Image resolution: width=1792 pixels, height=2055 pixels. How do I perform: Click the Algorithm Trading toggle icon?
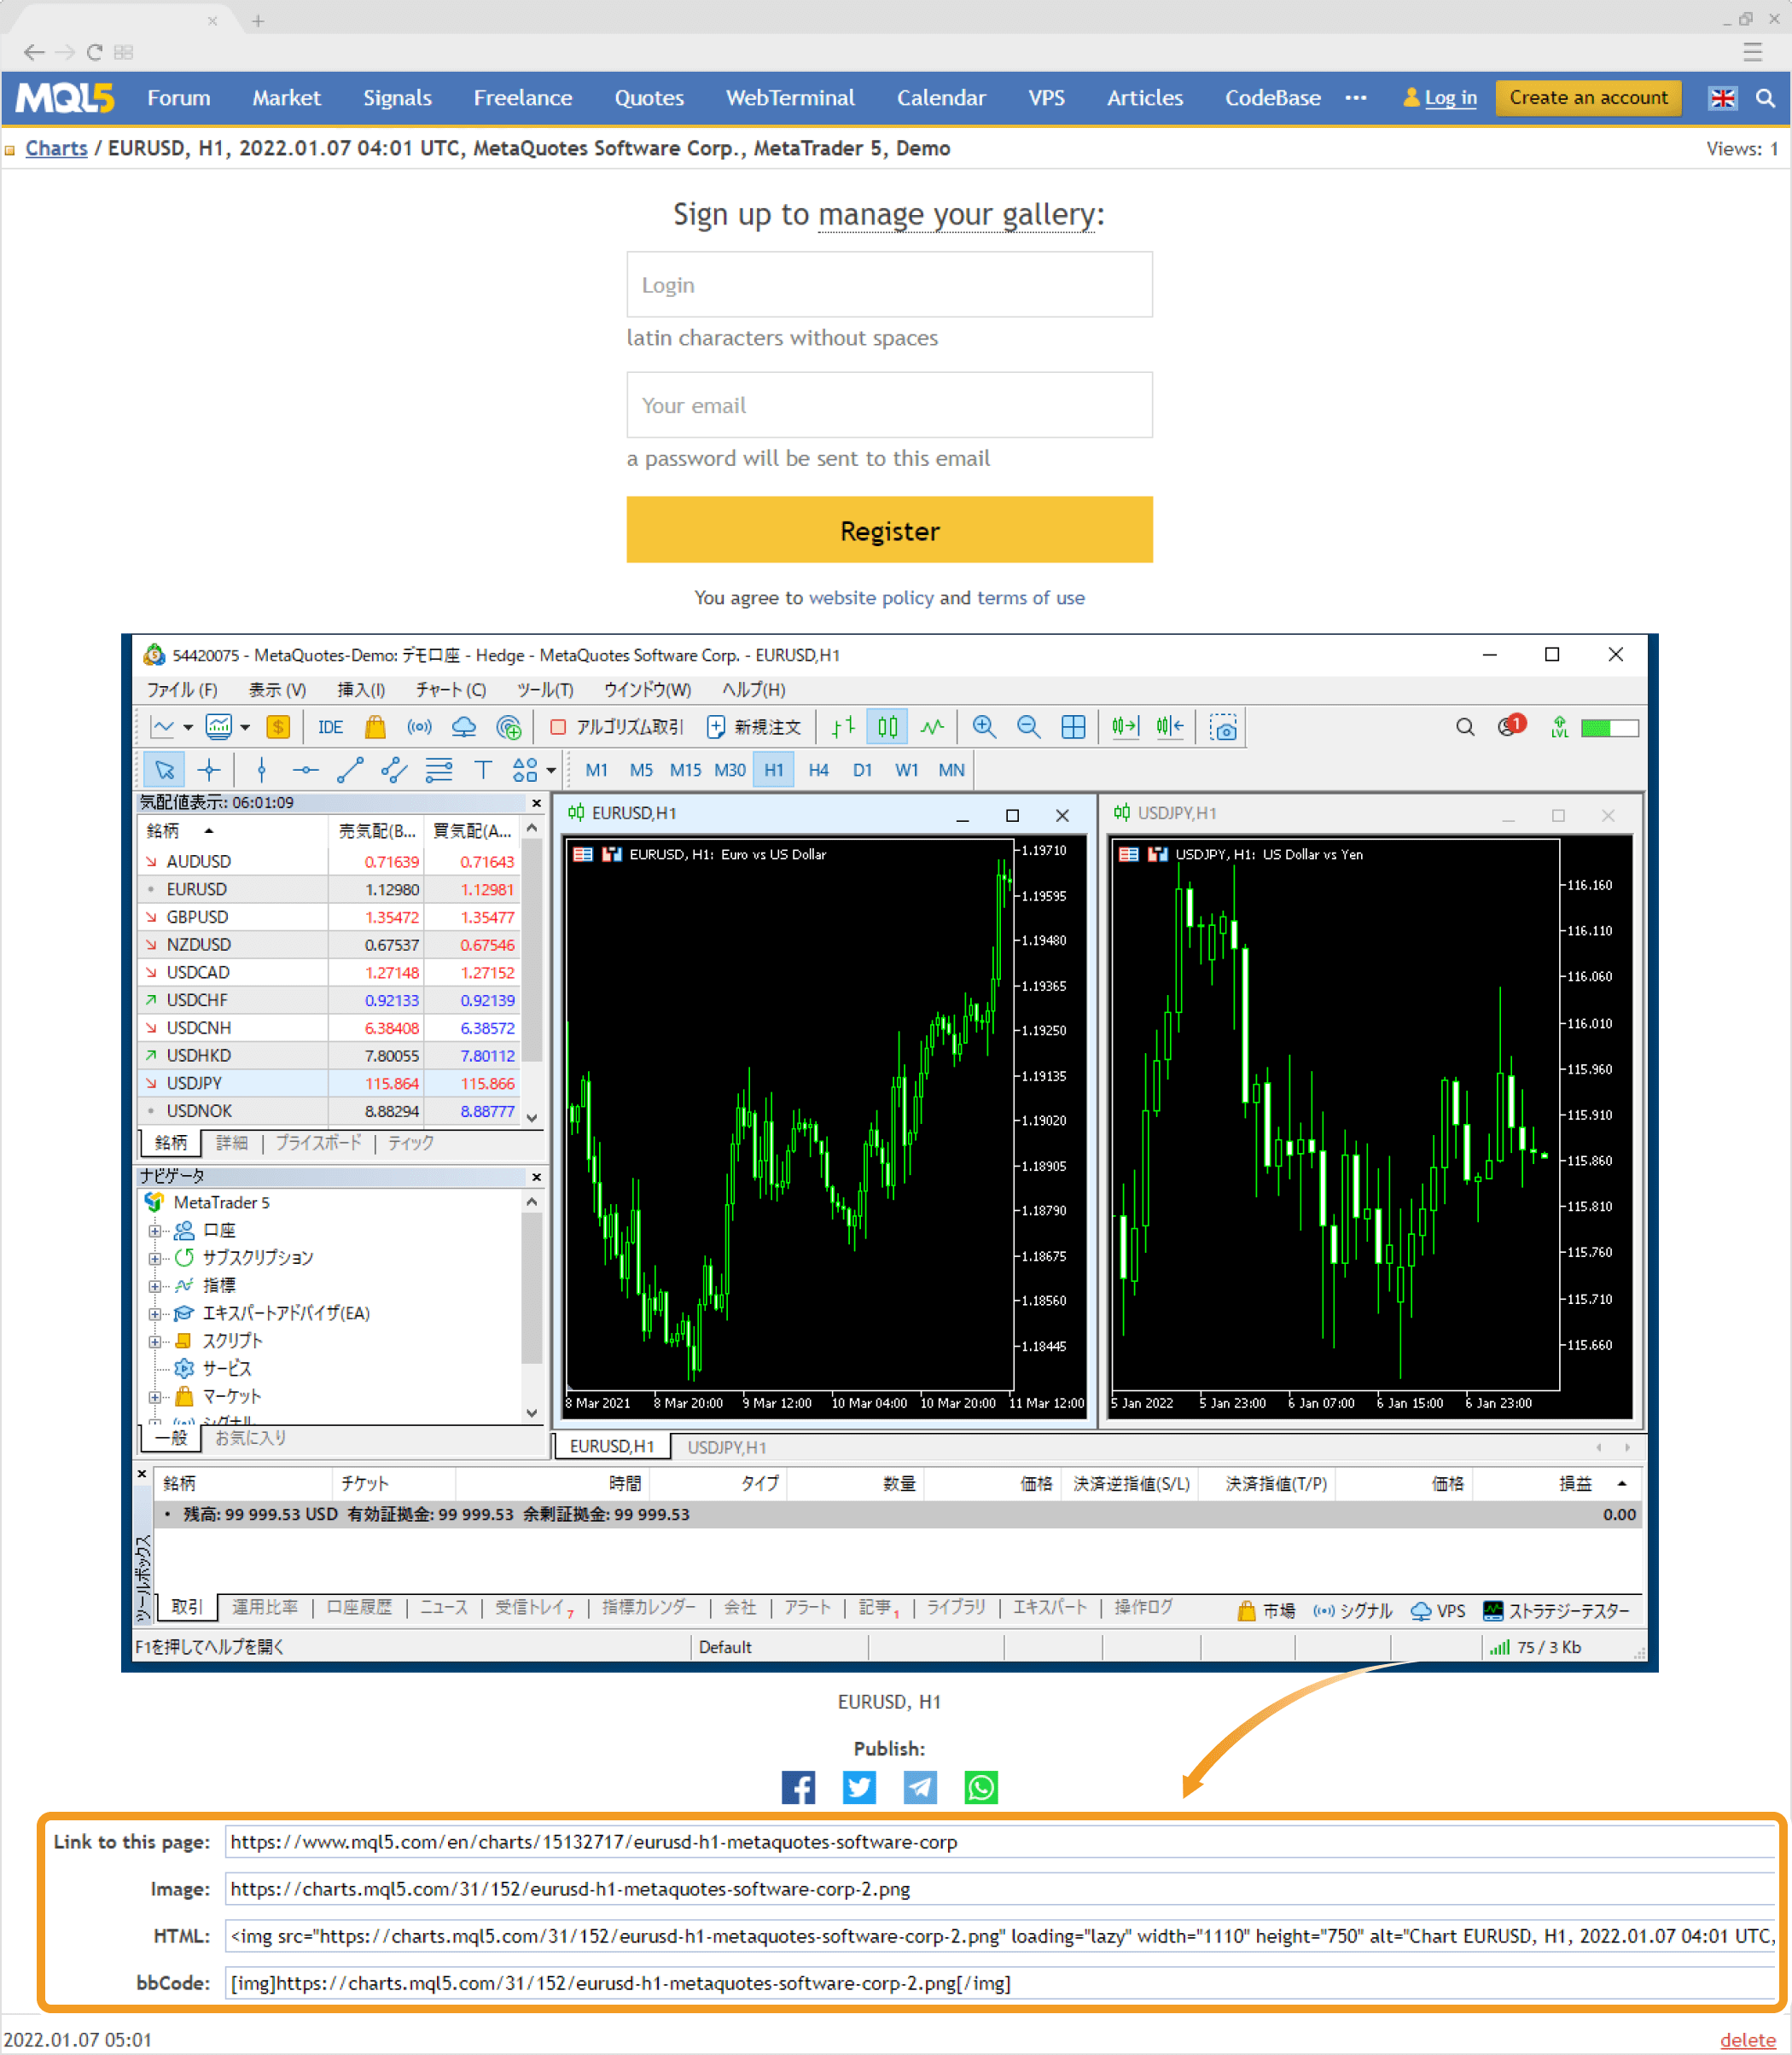point(562,725)
